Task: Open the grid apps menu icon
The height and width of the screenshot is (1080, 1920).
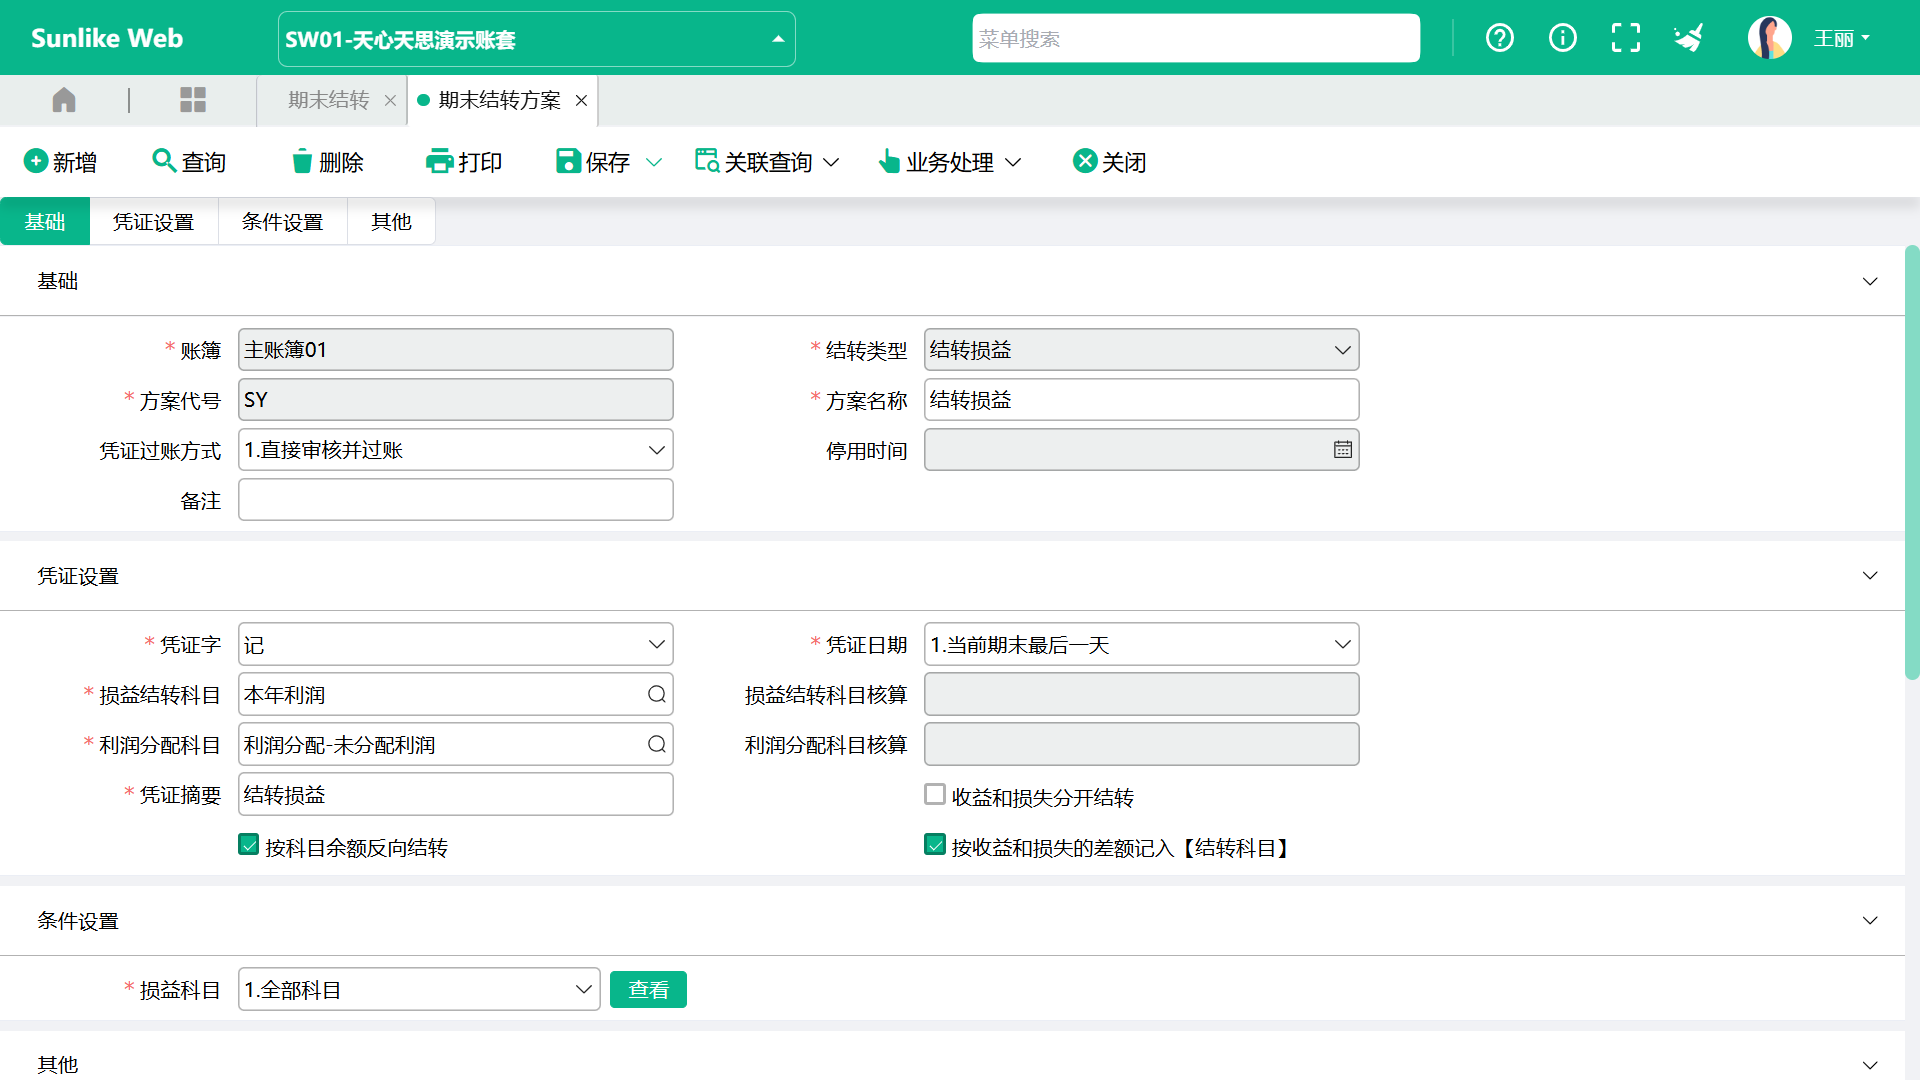Action: coord(192,100)
